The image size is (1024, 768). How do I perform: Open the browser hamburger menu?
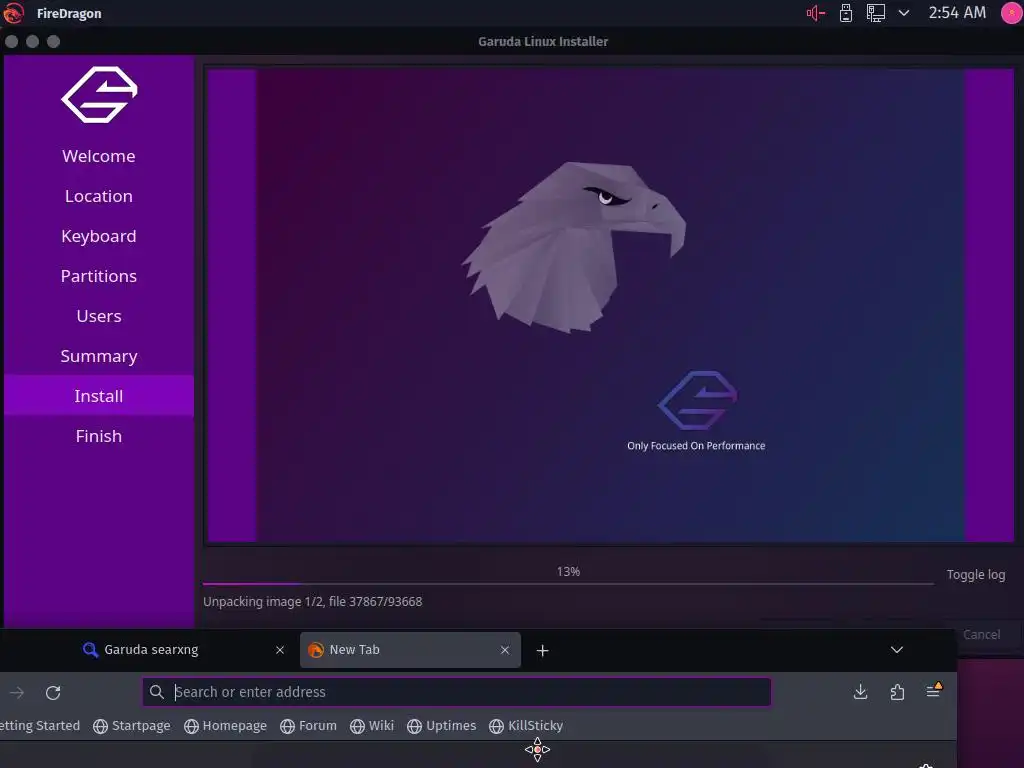click(934, 691)
